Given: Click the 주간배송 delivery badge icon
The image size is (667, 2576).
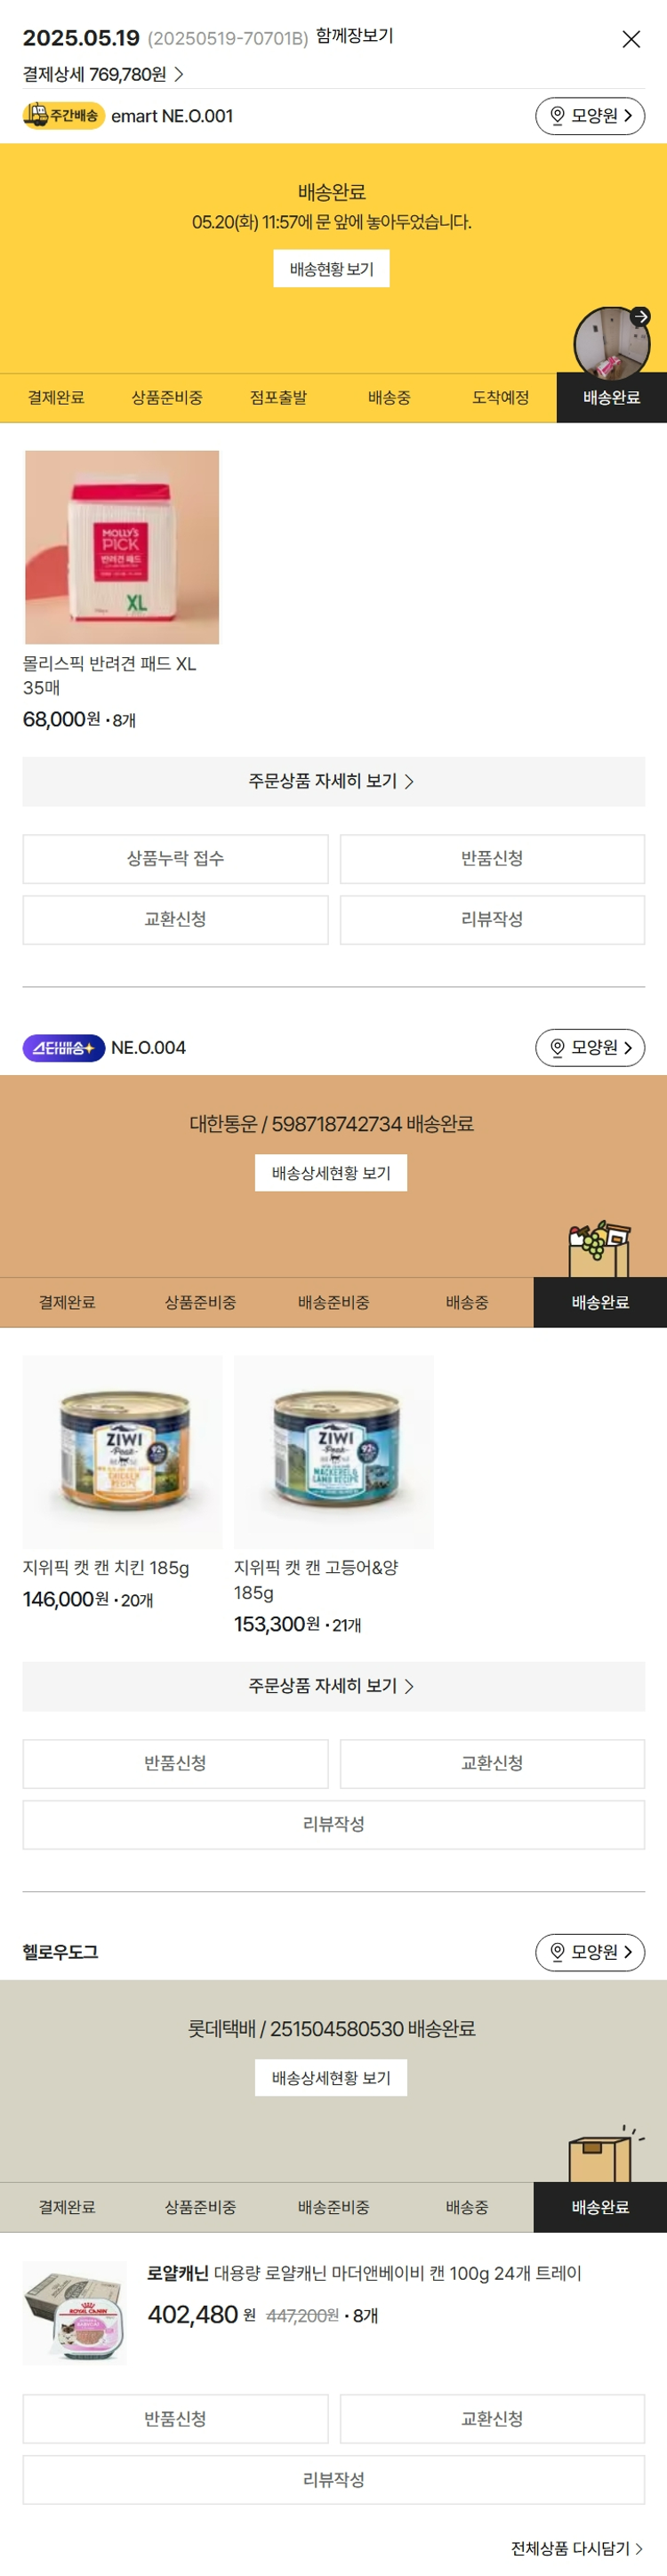Looking at the screenshot, I should point(64,116).
